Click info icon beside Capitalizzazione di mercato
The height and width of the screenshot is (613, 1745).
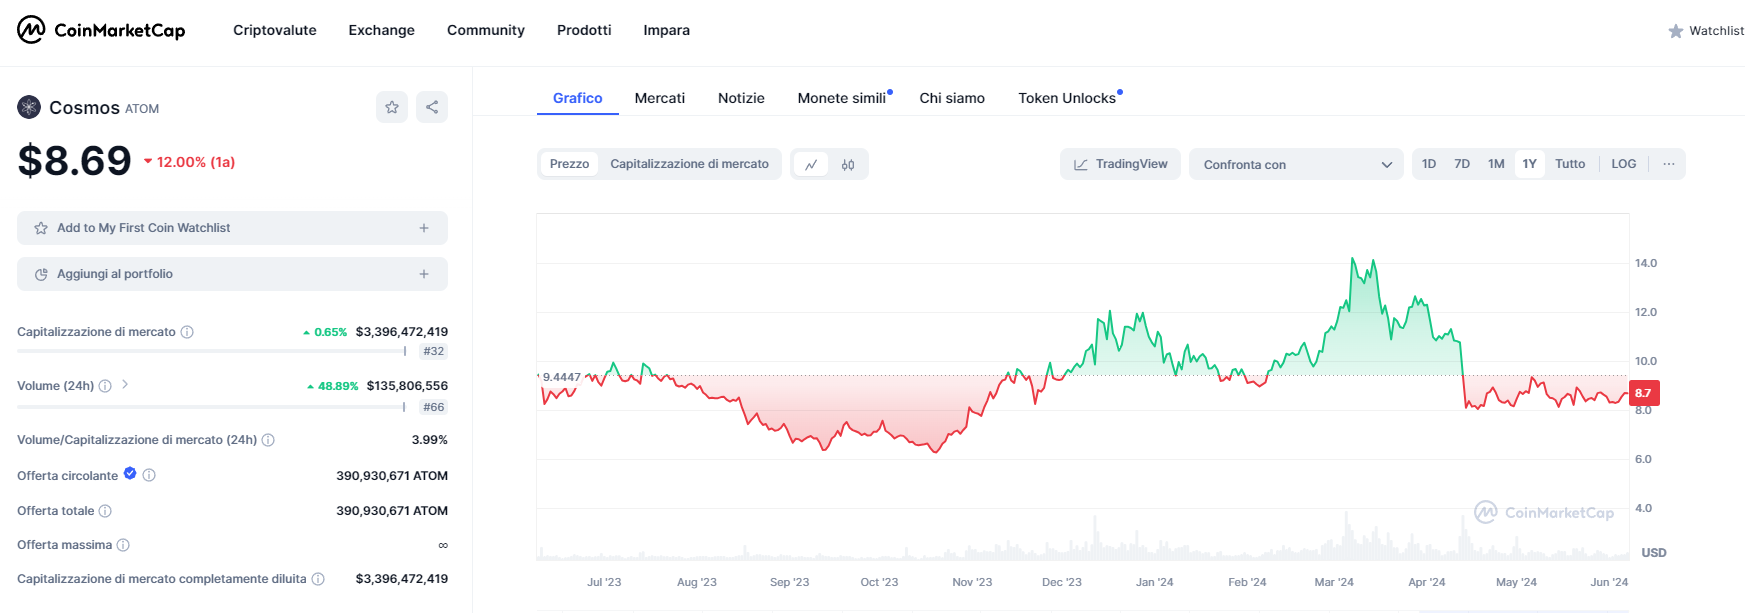(187, 332)
